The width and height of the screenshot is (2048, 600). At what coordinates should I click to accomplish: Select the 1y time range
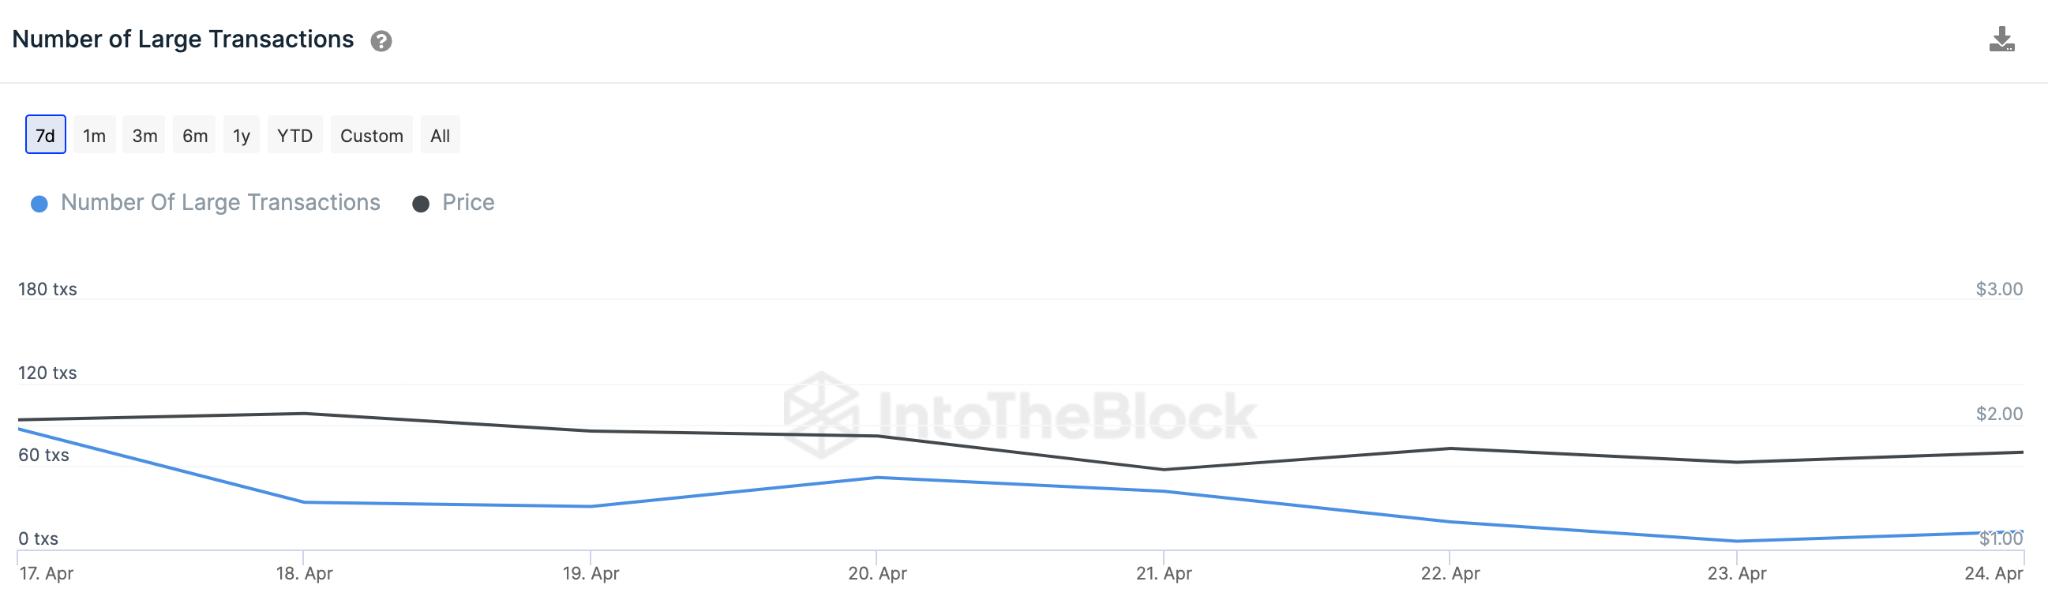click(x=241, y=135)
